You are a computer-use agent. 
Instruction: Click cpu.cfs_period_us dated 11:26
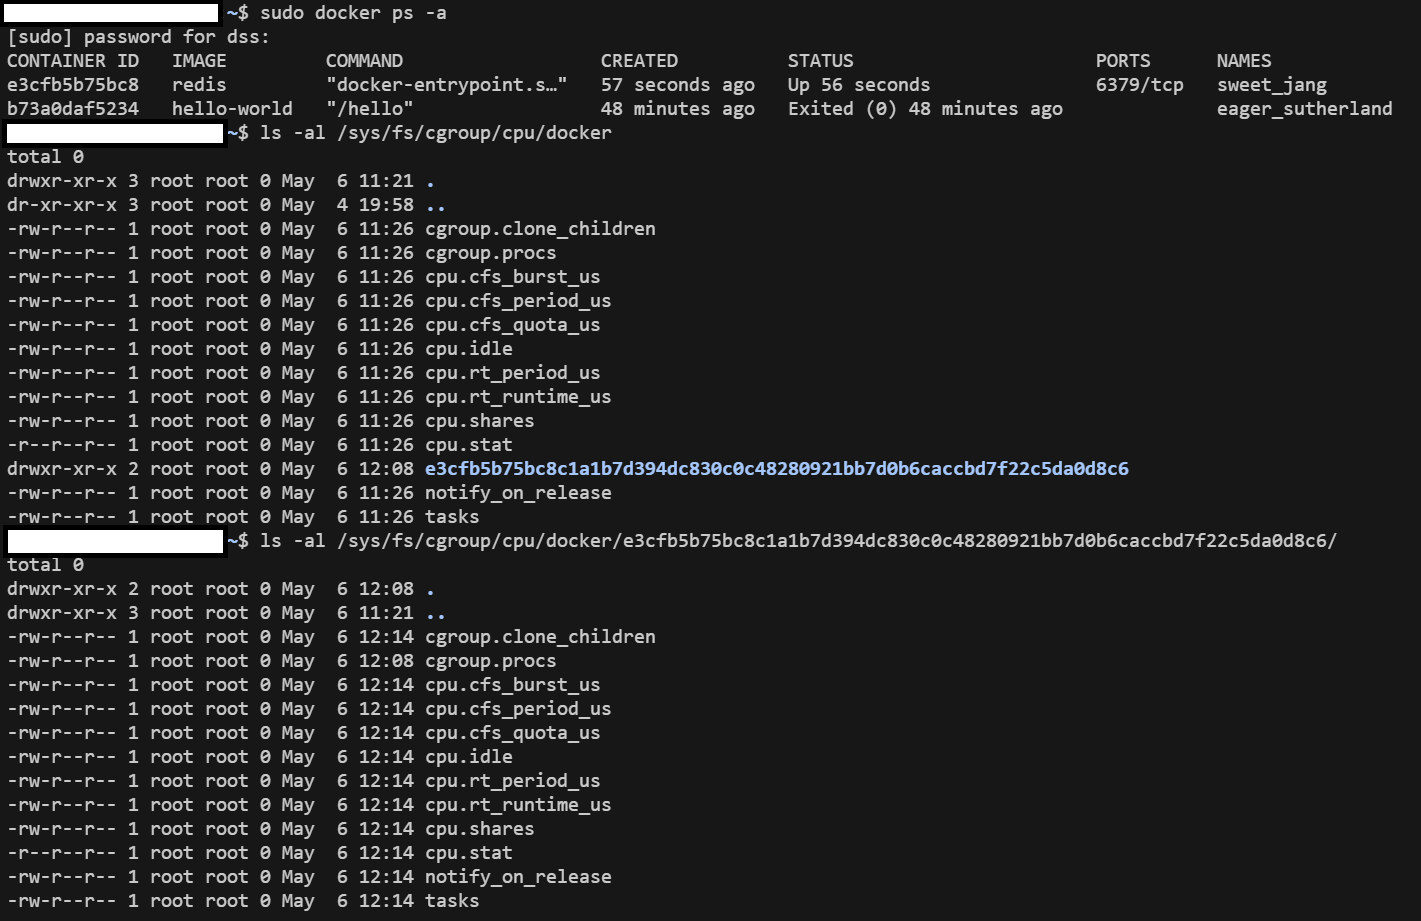click(x=518, y=301)
